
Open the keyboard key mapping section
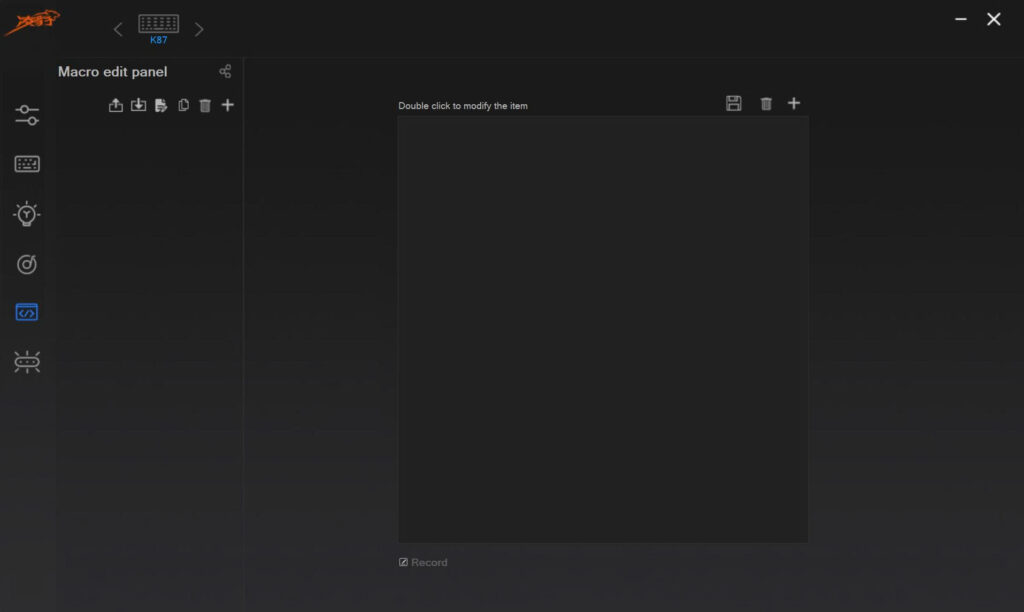[x=27, y=164]
